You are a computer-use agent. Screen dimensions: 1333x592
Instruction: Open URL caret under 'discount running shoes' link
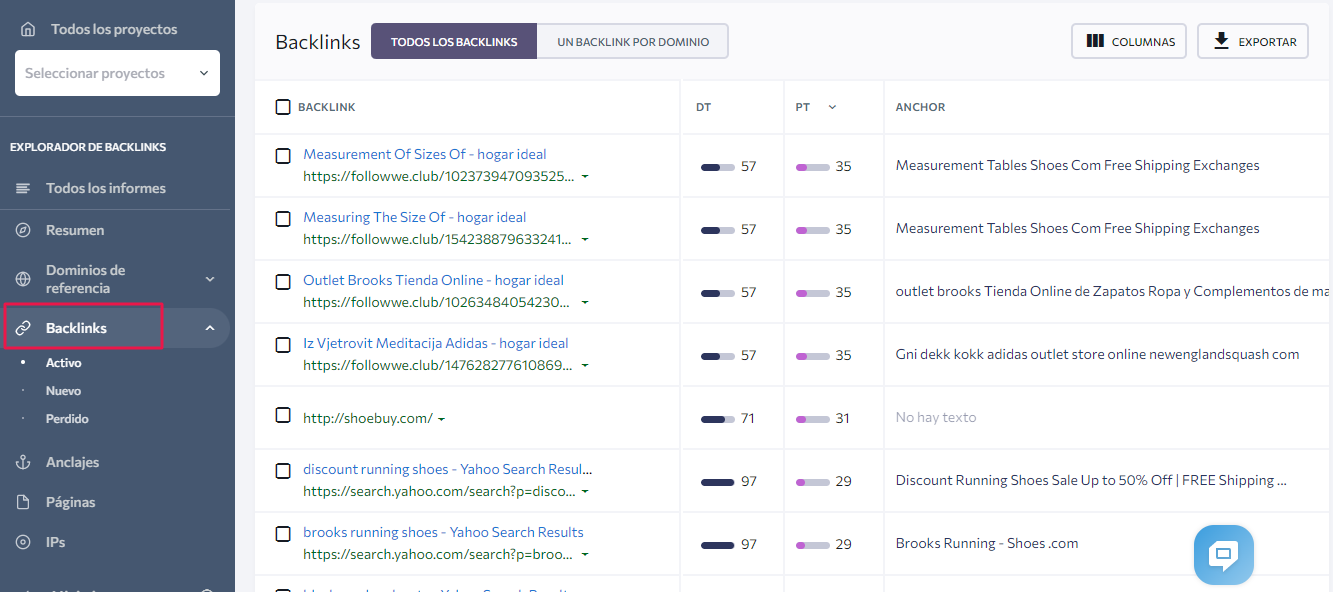tap(585, 492)
